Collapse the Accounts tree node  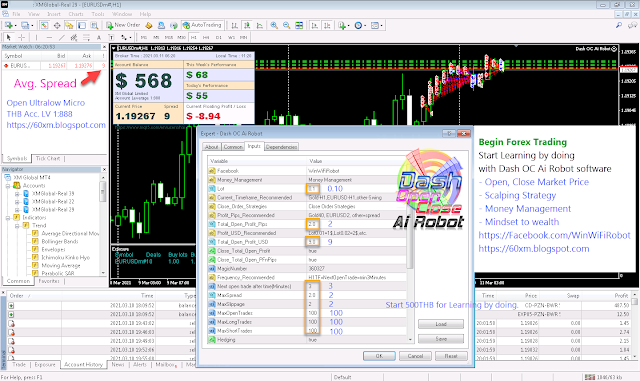pos(8,186)
